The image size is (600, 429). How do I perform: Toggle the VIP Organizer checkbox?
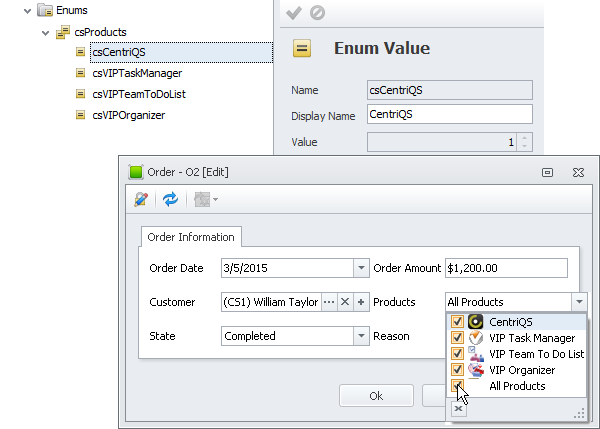pyautogui.click(x=458, y=370)
